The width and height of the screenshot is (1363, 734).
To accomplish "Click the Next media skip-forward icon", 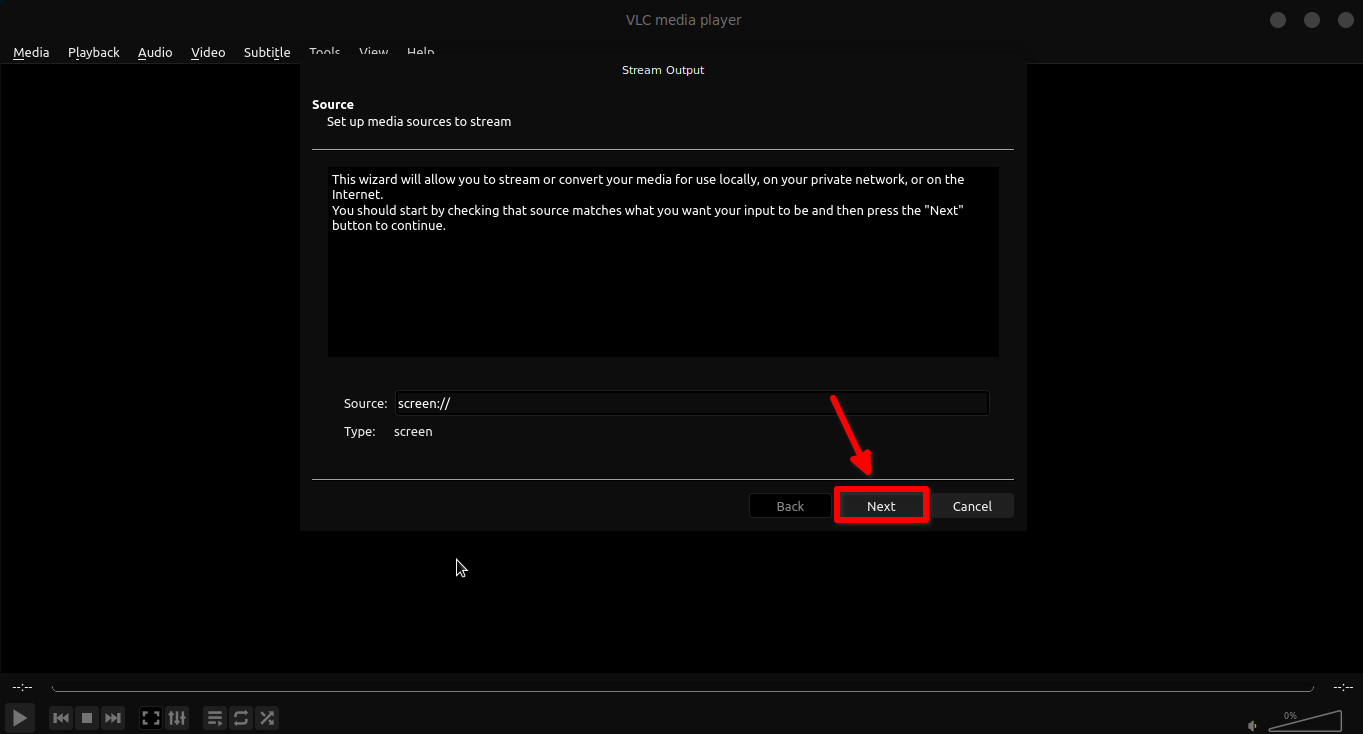I will (x=113, y=718).
